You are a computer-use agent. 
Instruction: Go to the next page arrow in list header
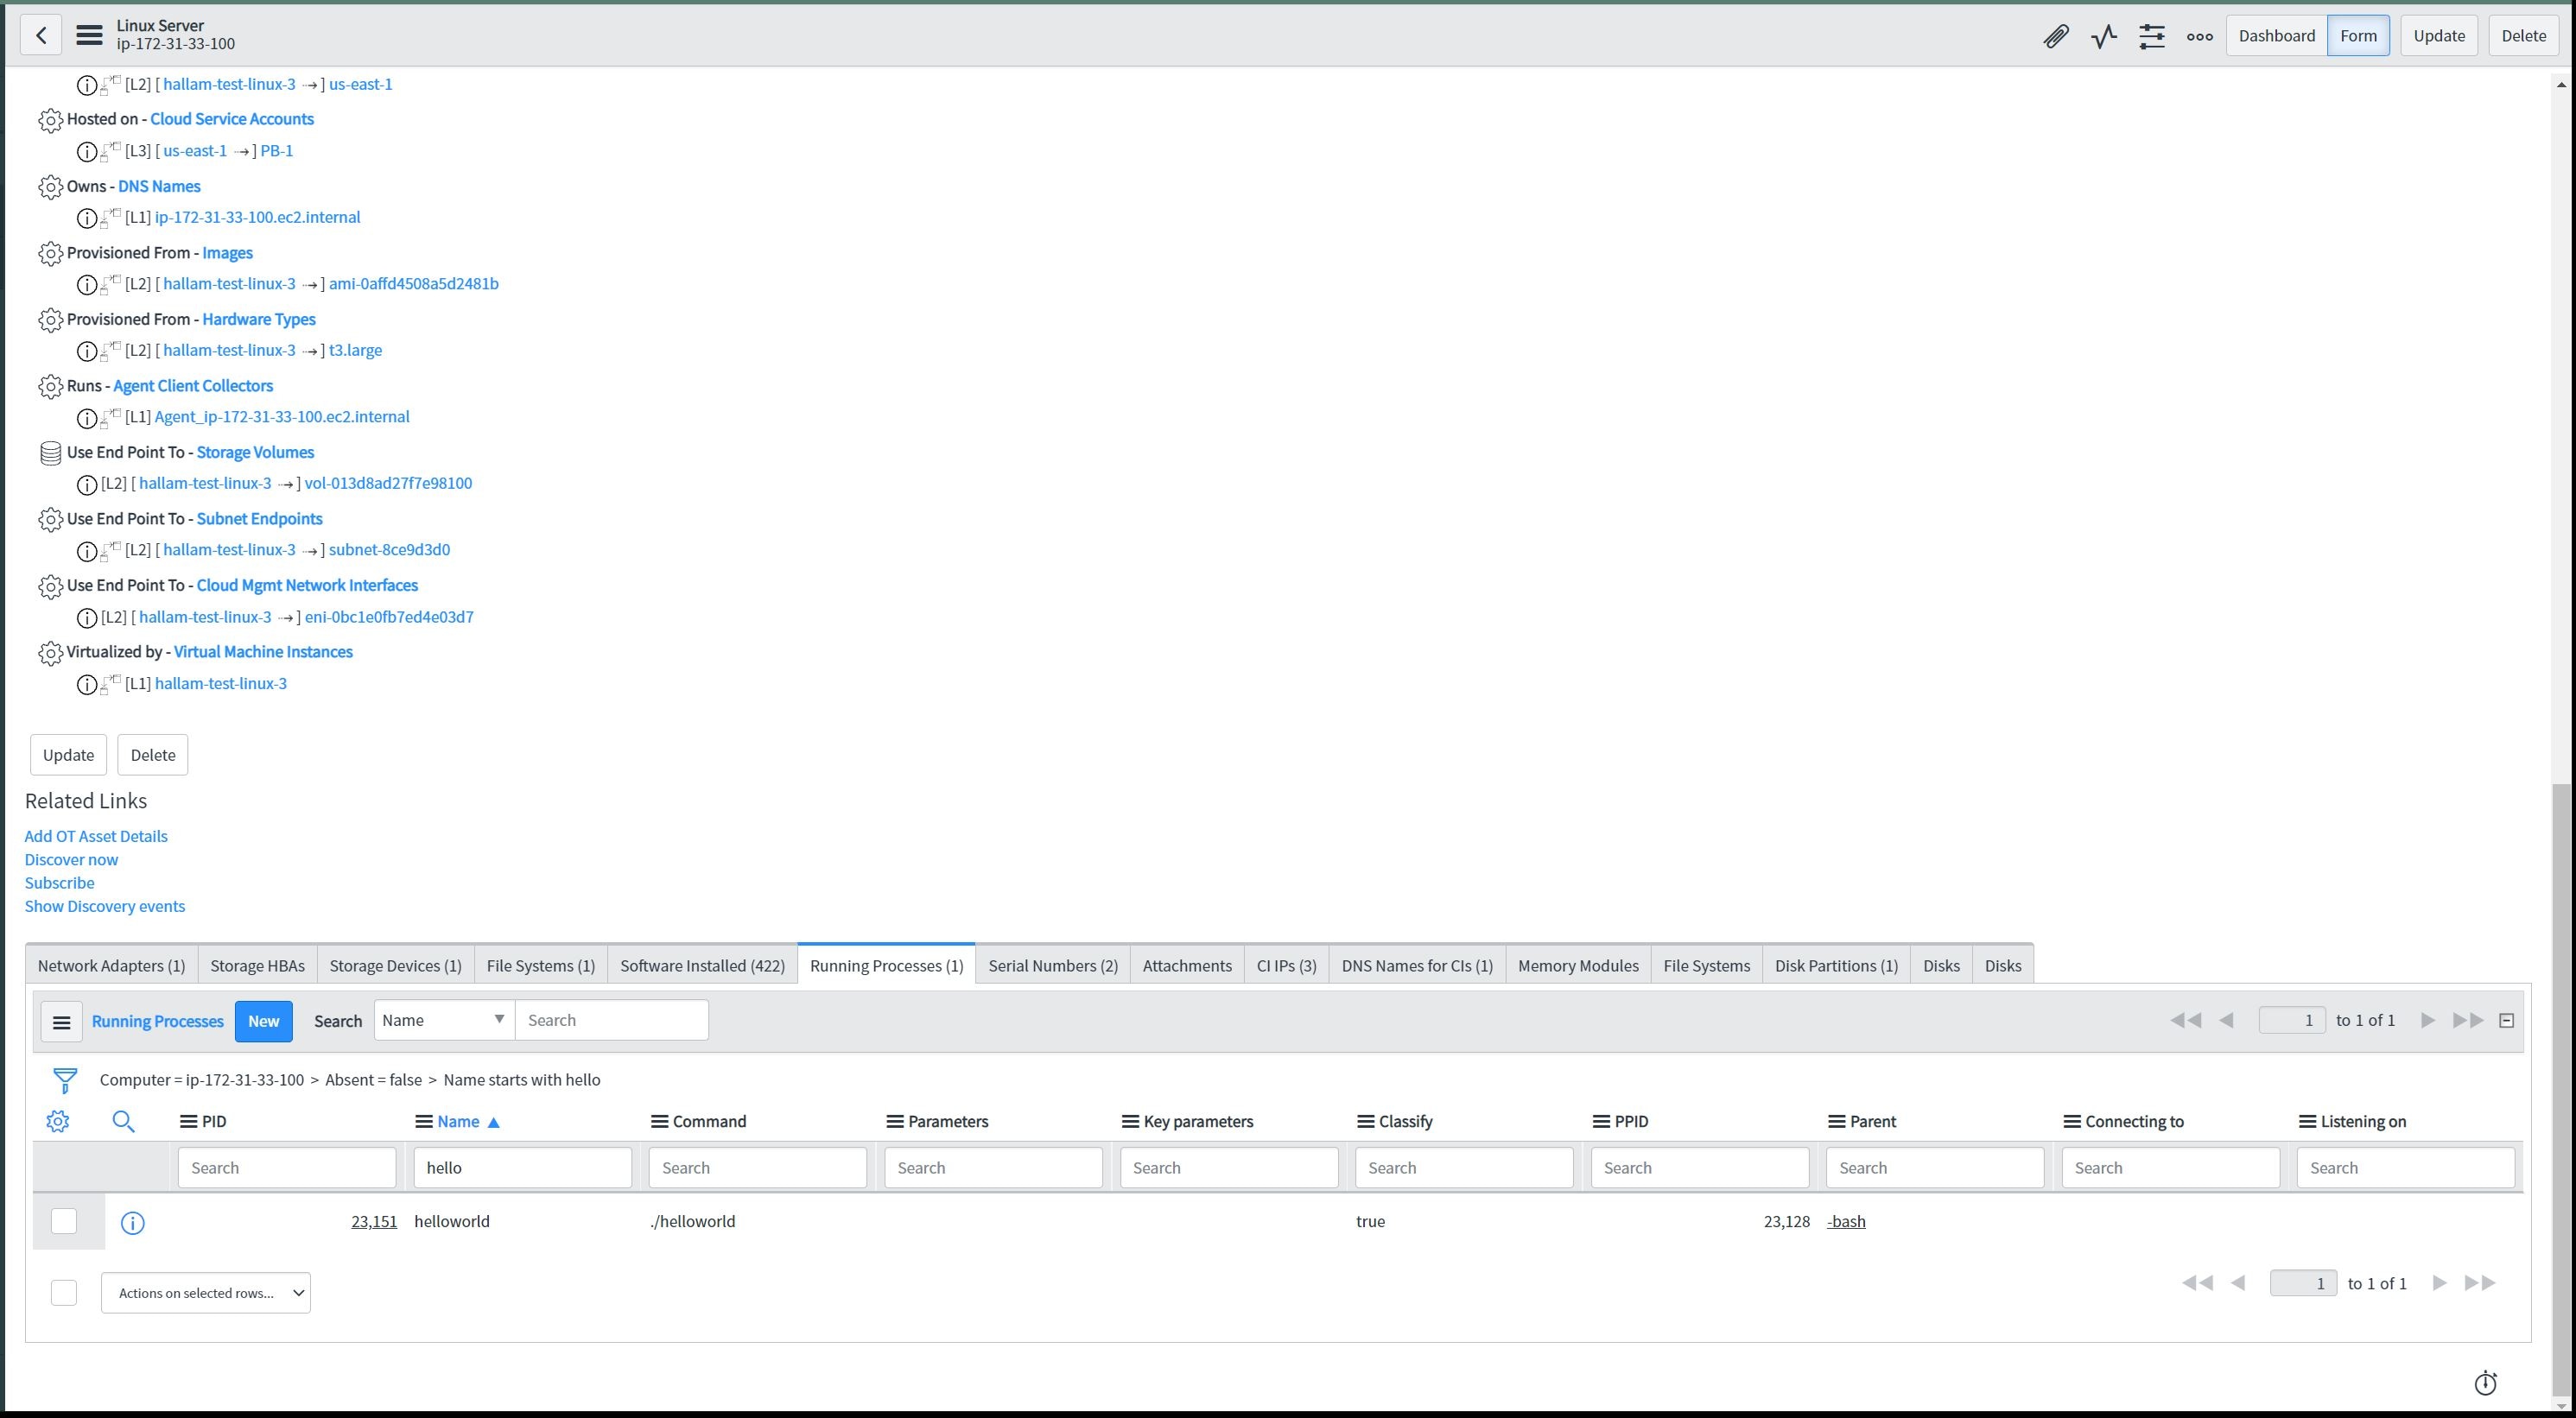click(2427, 1020)
